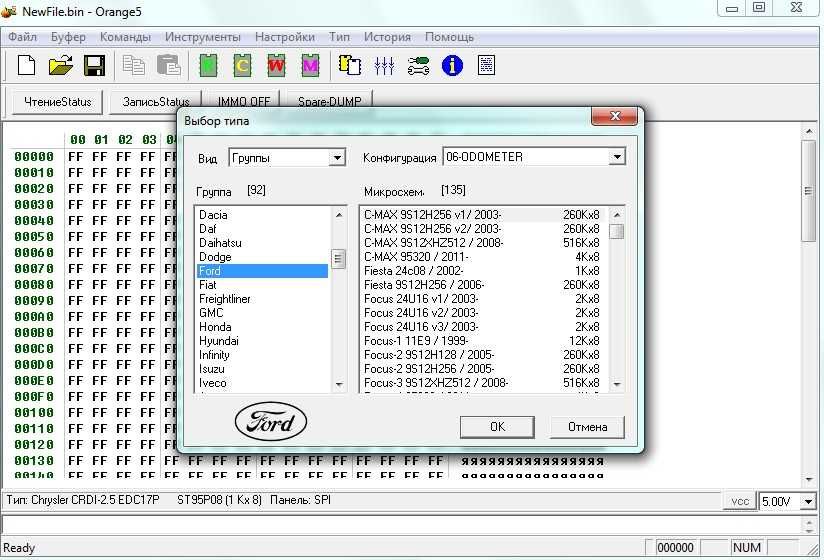Select Focus 24U16 v2/ 2003- chip
This screenshot has width=824, height=560.
(482, 313)
